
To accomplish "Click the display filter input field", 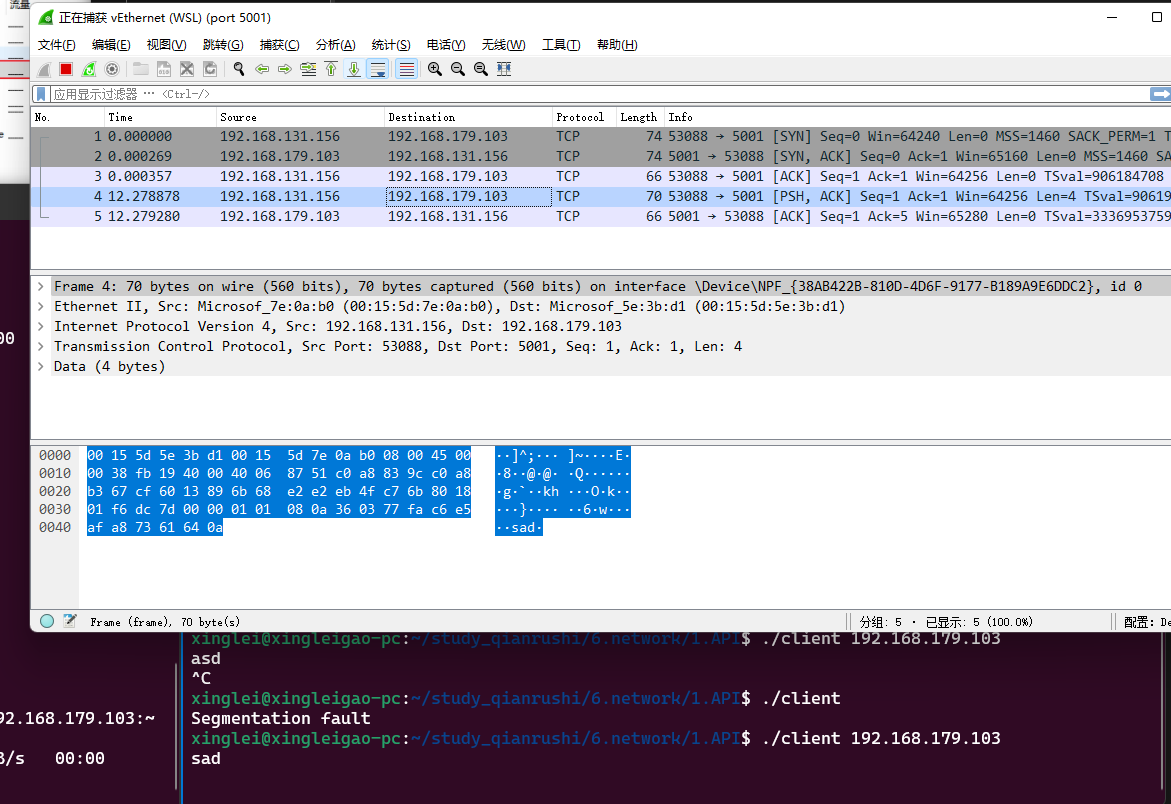I will (600, 94).
